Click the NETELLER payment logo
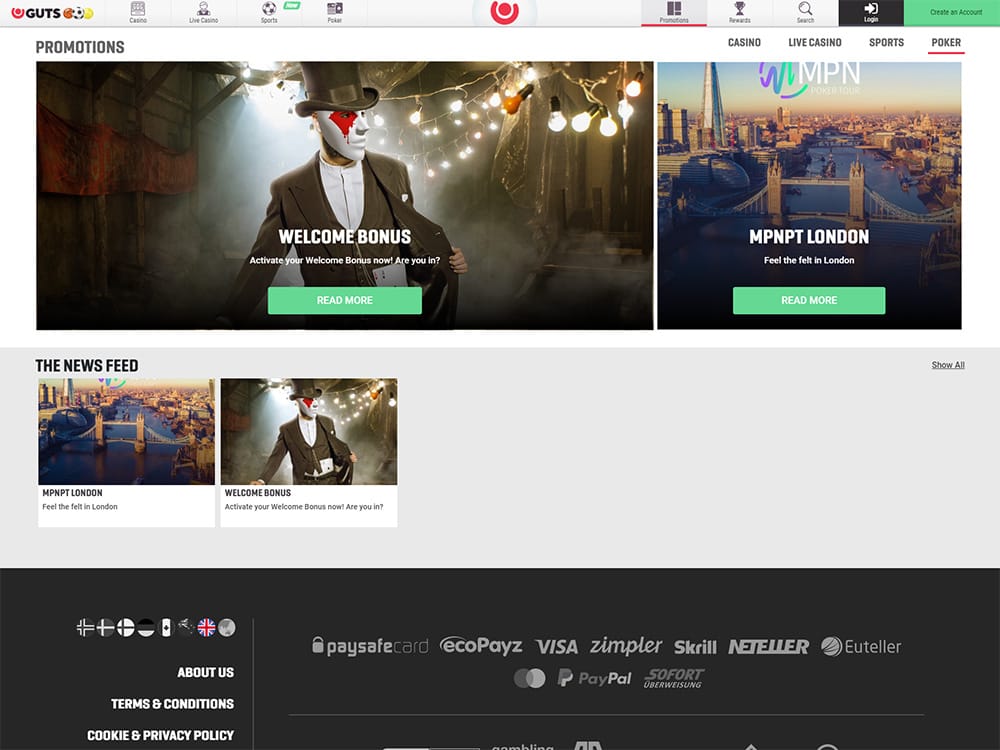The height and width of the screenshot is (750, 1000). [x=768, y=647]
